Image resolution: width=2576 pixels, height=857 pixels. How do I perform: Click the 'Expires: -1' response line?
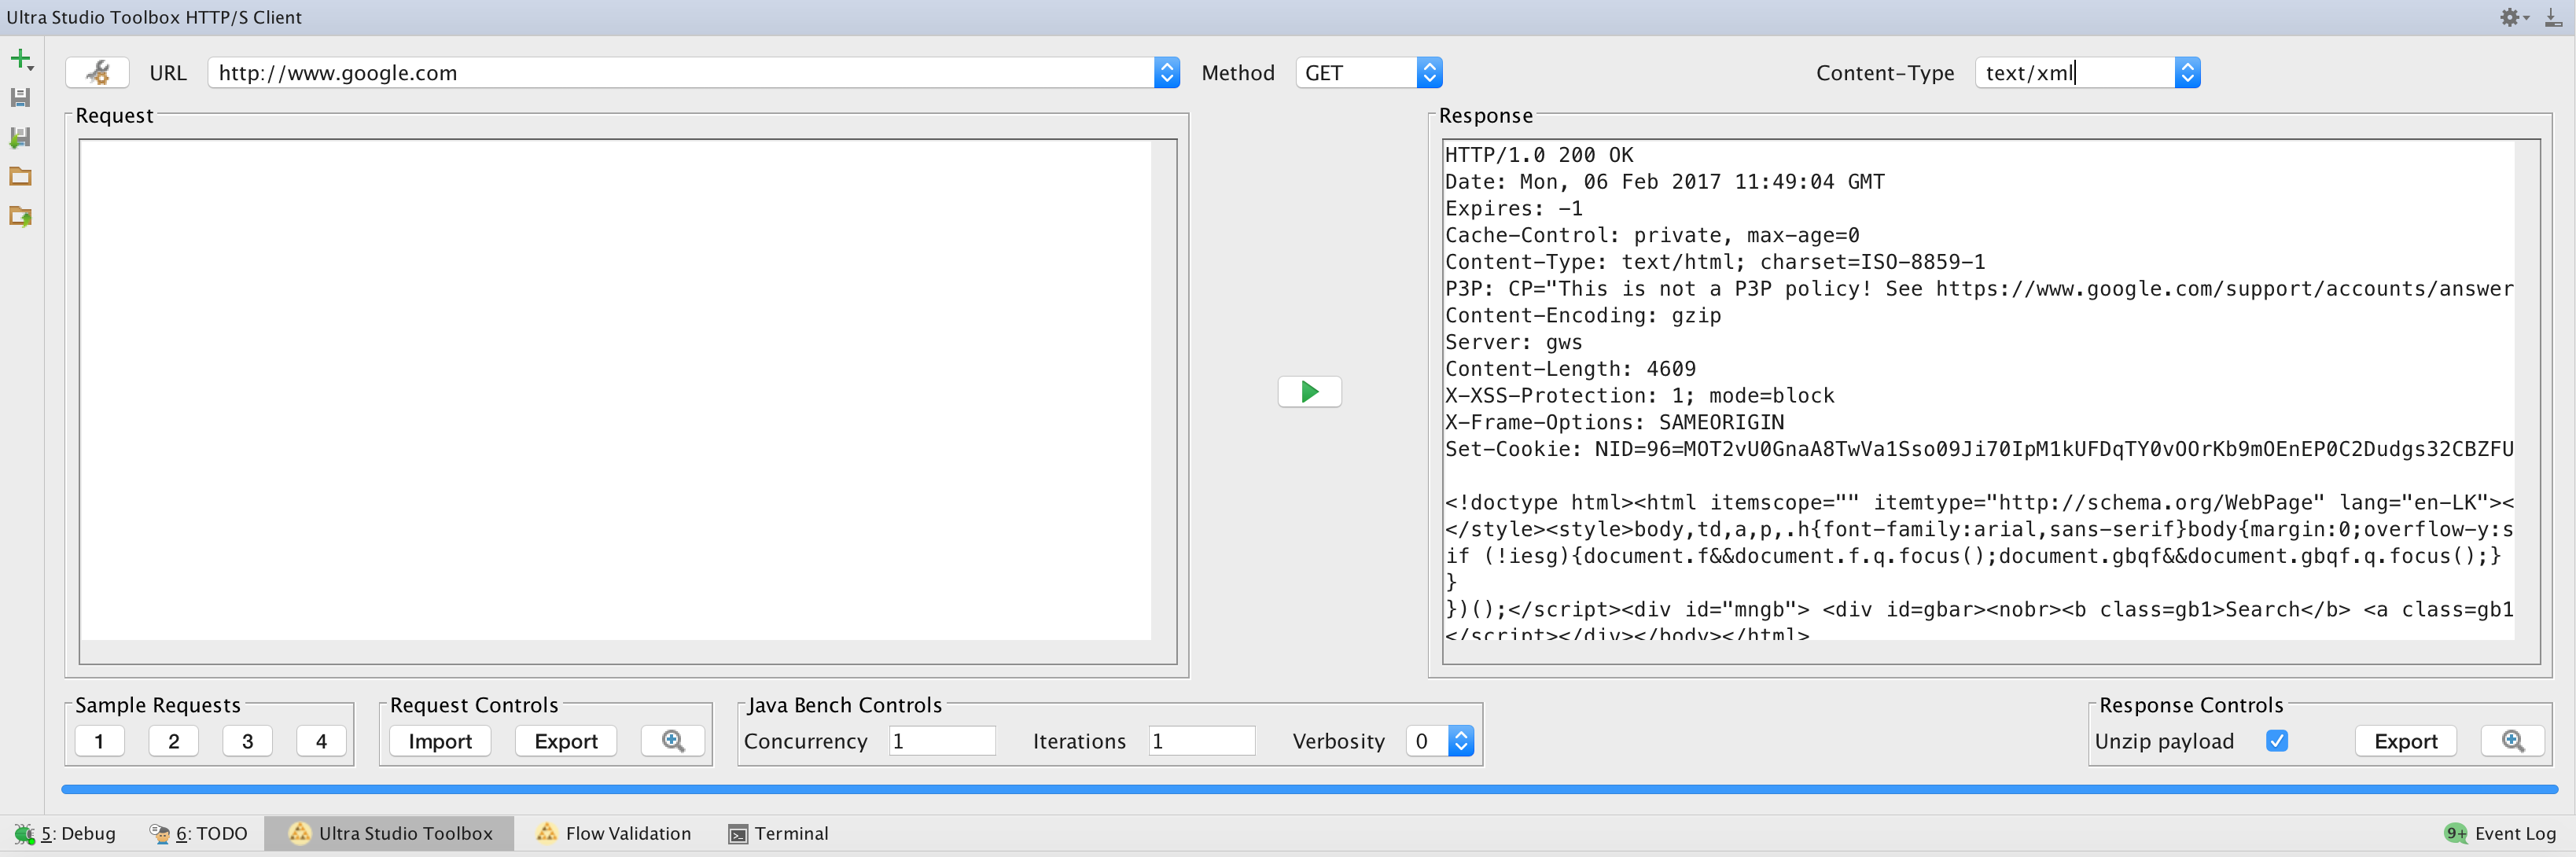point(1514,208)
